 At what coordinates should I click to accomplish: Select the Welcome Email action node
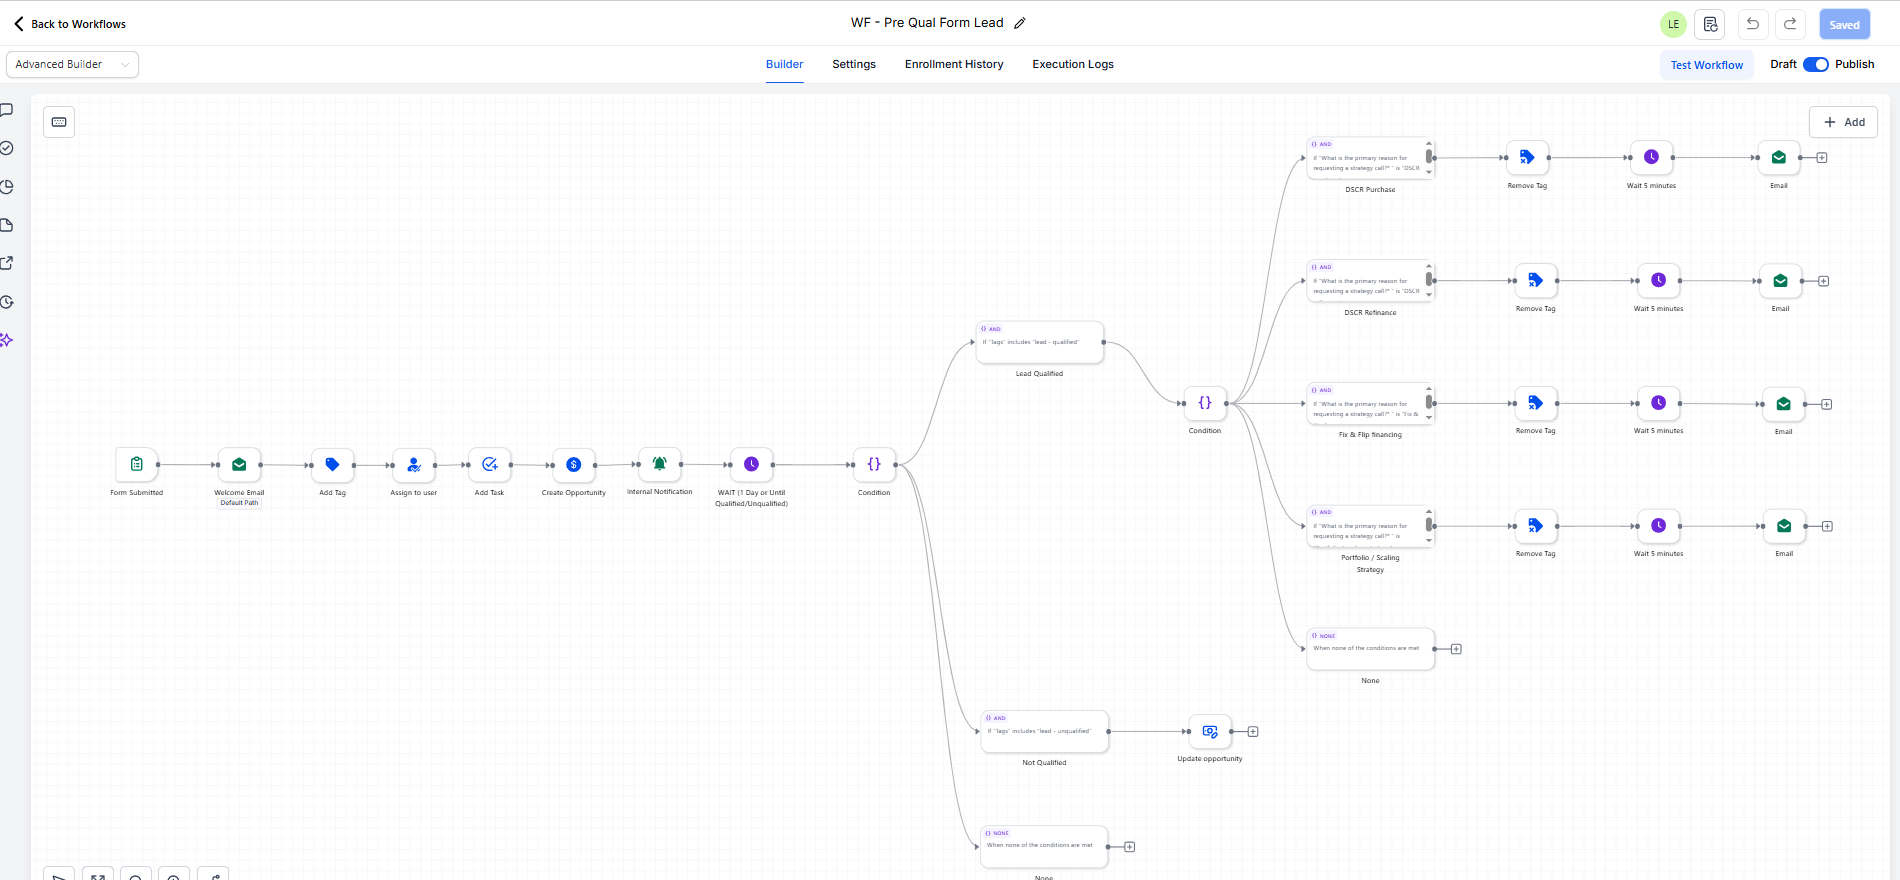click(239, 464)
